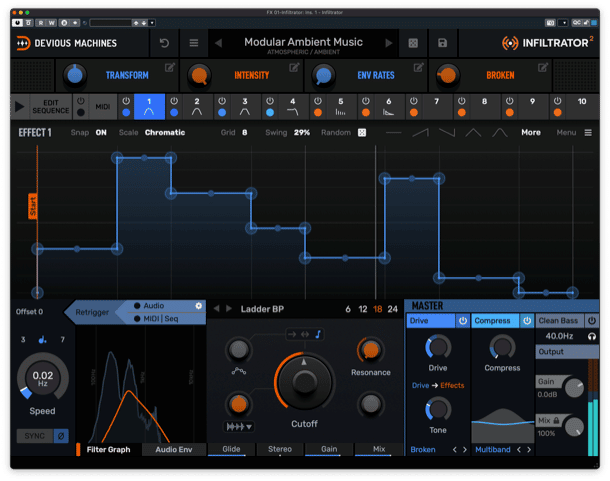
Task: Click the Speed 0.02 Hz knob
Action: click(x=42, y=377)
